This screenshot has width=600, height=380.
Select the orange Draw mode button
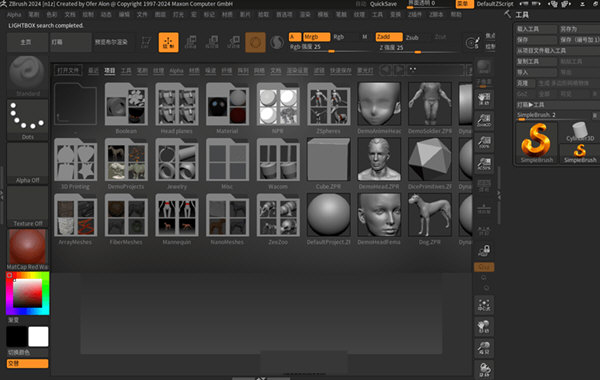click(x=168, y=42)
